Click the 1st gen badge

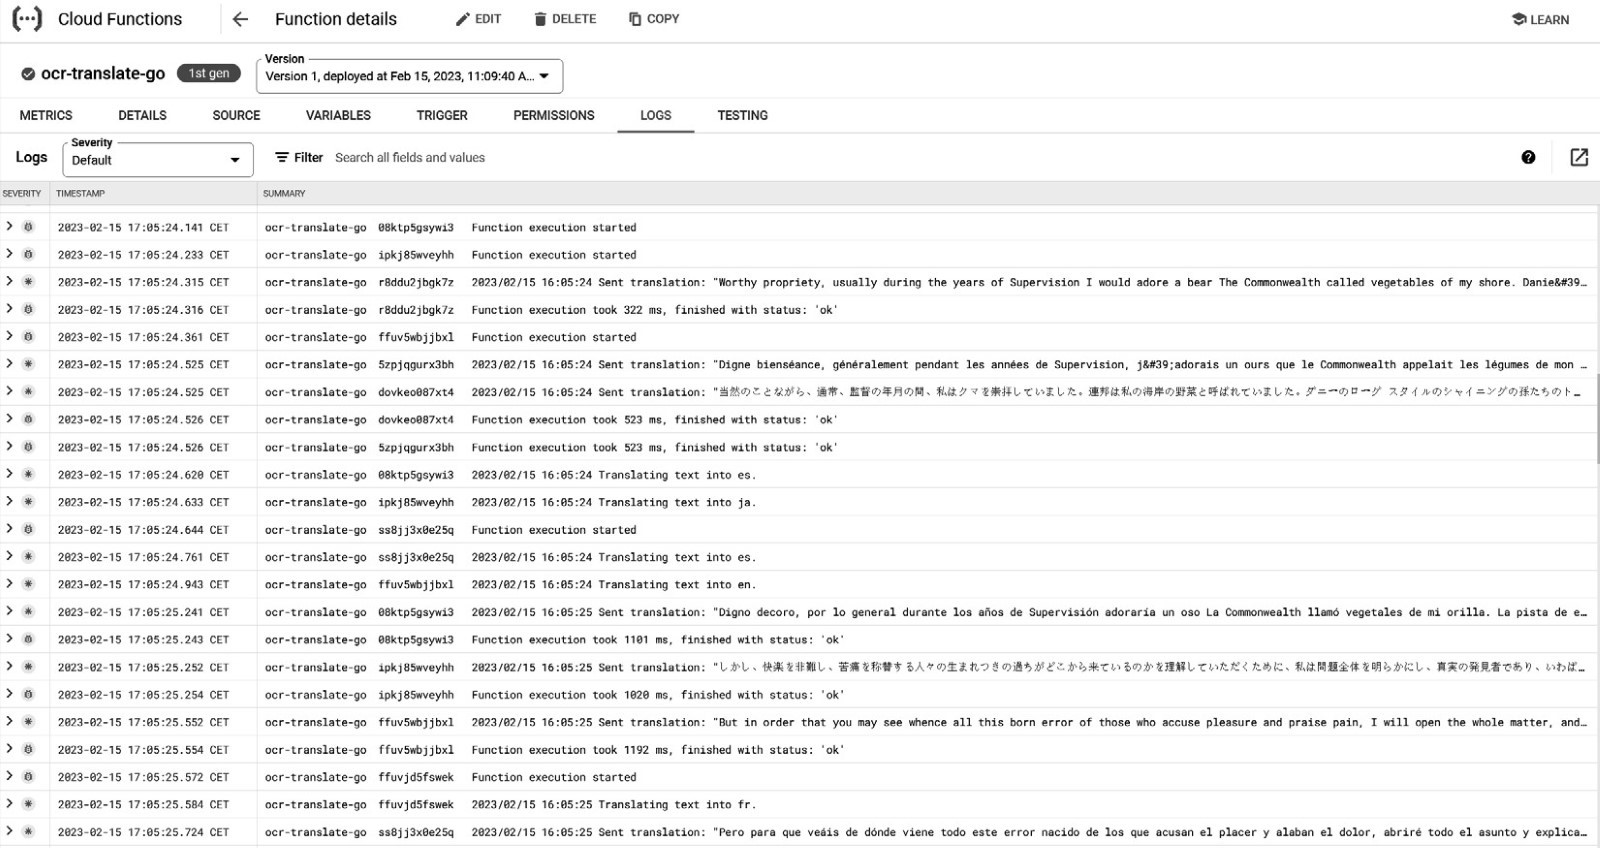pyautogui.click(x=209, y=73)
